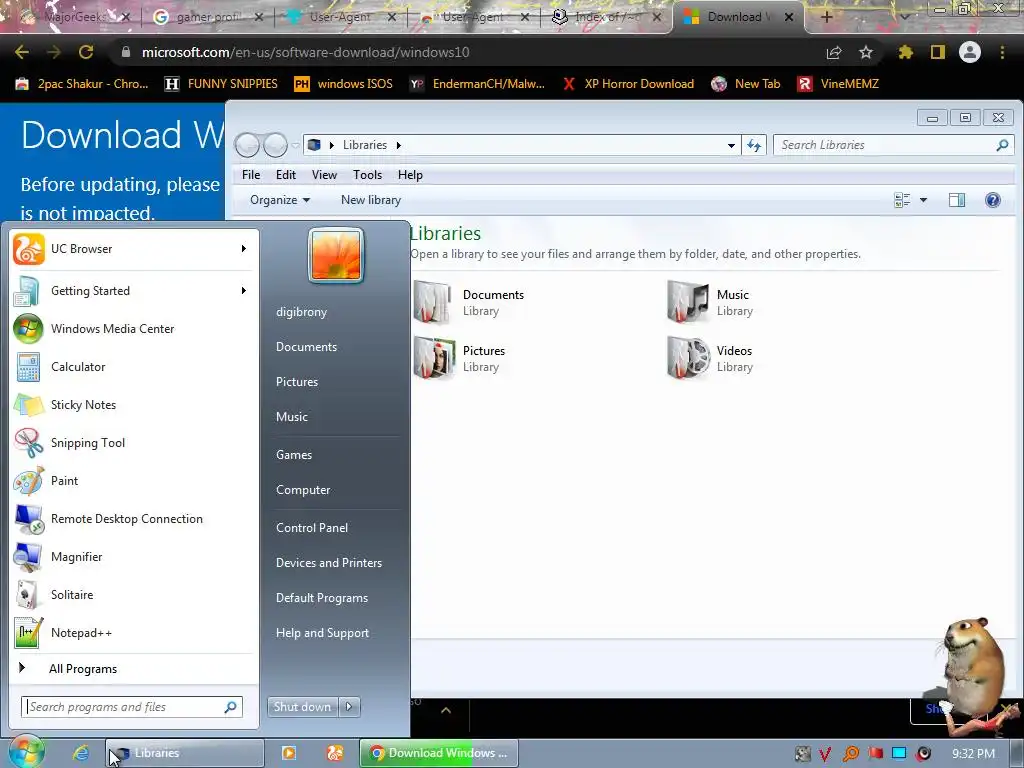
Task: Open UC Browser from Start menu
Action: pyautogui.click(x=134, y=249)
